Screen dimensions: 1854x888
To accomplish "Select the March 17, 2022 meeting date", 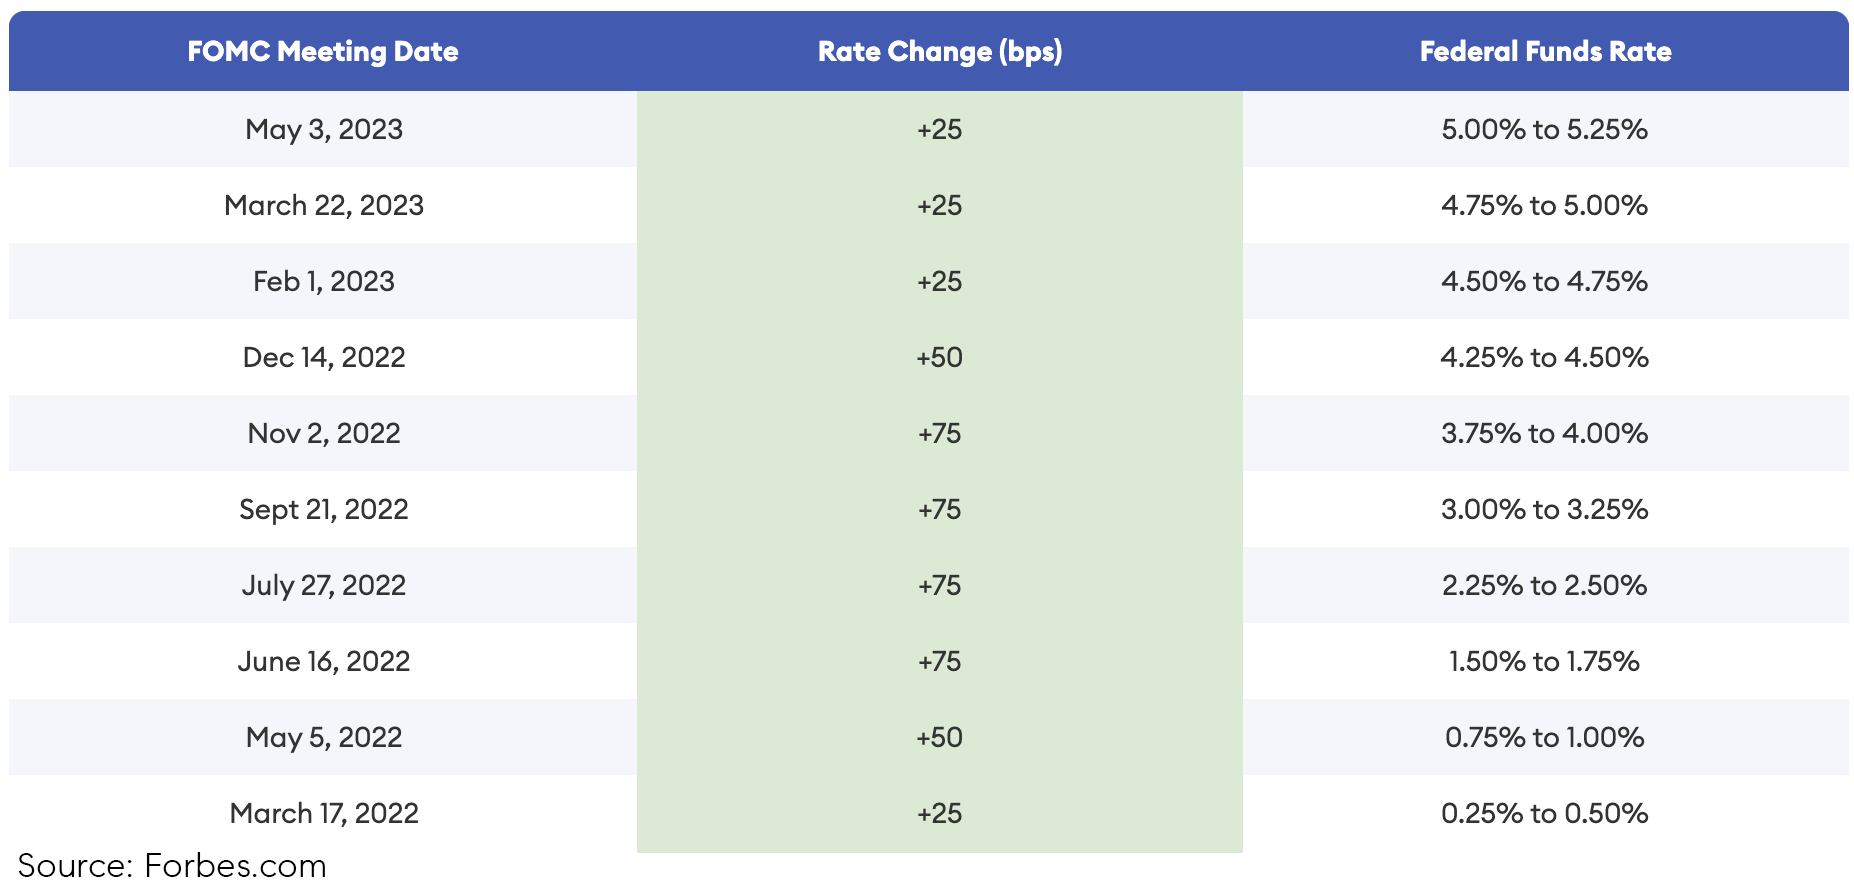I will pos(324,814).
